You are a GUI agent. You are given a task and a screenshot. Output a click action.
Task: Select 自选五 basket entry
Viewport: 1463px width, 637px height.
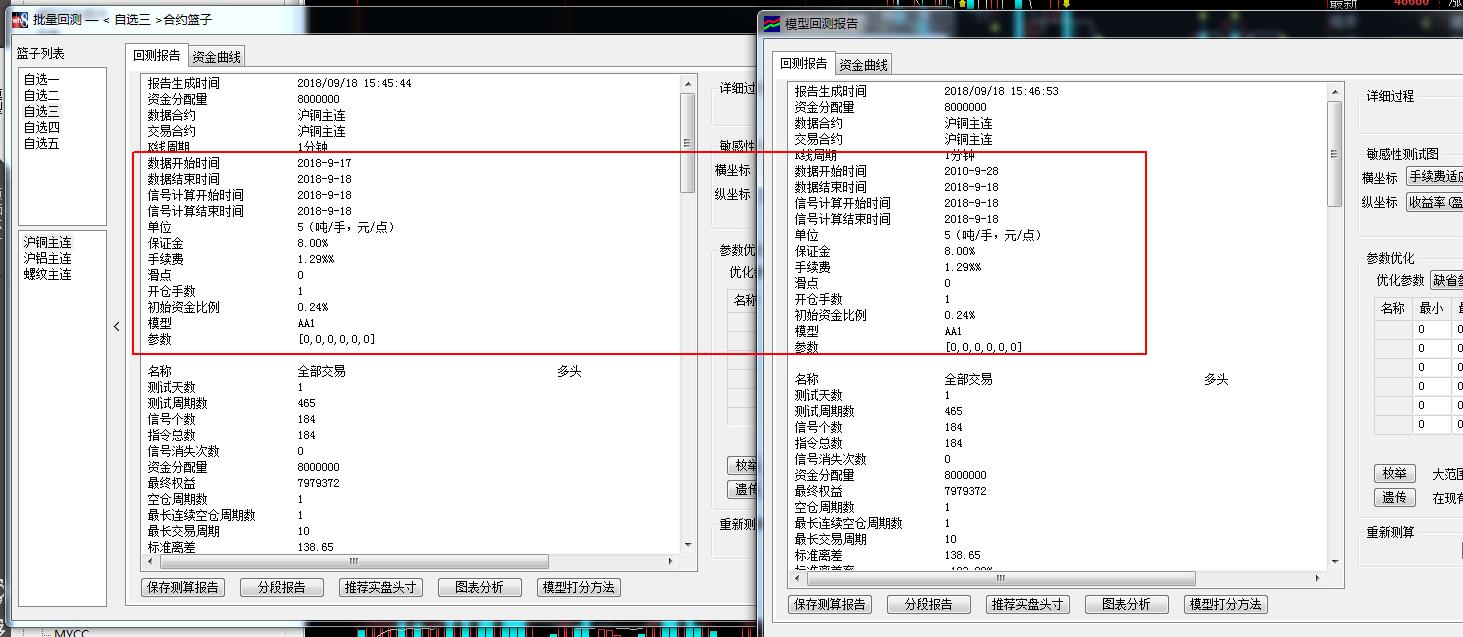[42, 144]
